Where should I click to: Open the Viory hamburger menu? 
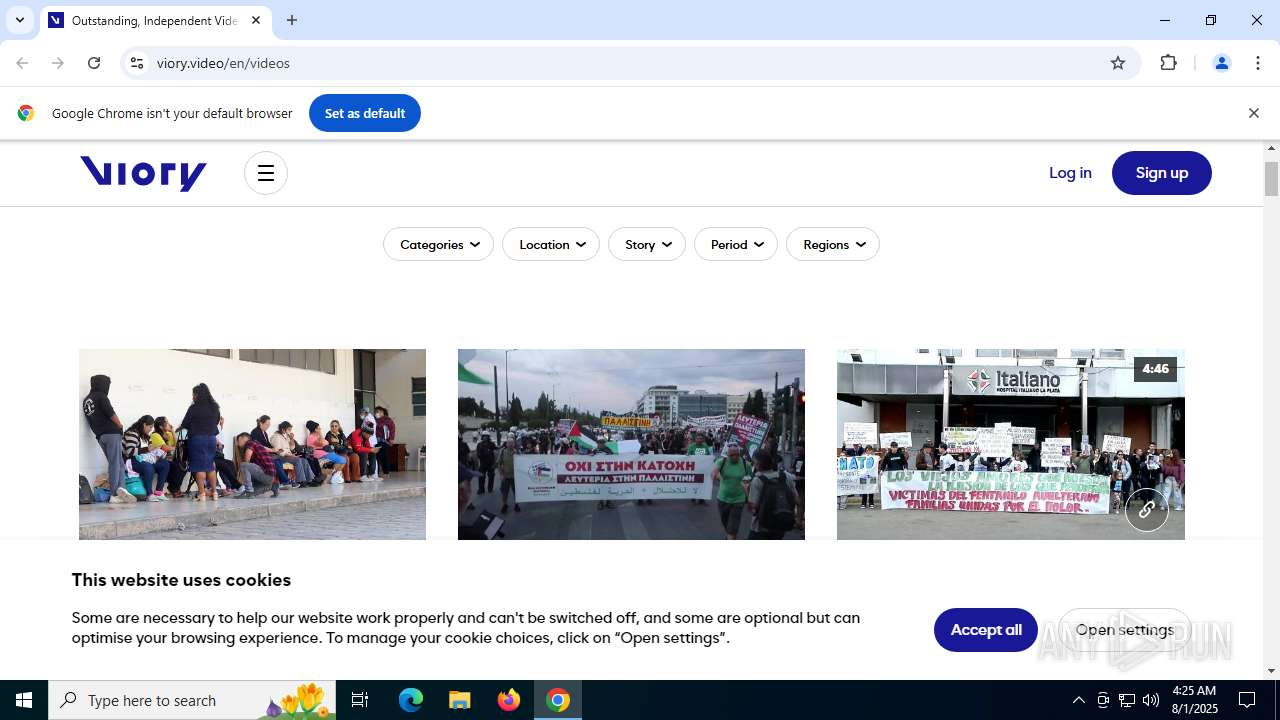pyautogui.click(x=266, y=173)
